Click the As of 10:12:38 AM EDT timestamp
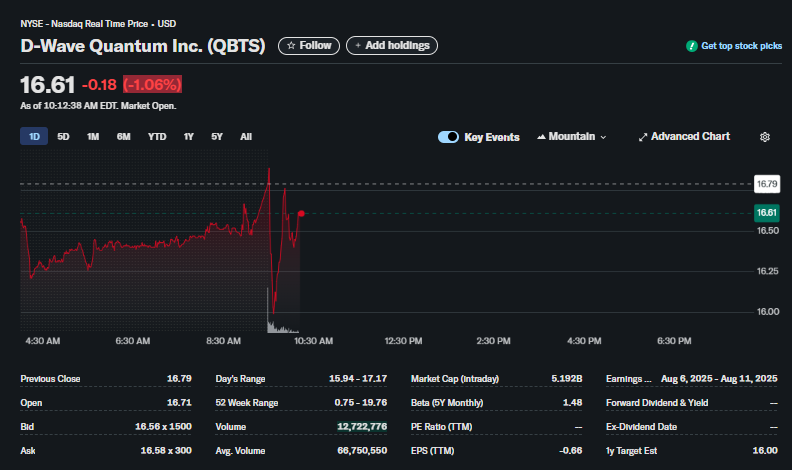792x470 pixels. click(x=98, y=106)
